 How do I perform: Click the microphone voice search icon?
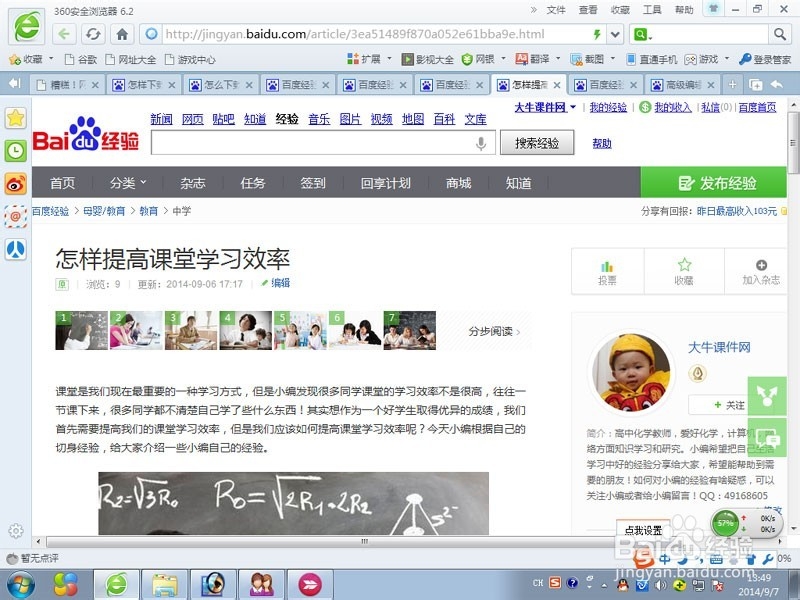481,143
